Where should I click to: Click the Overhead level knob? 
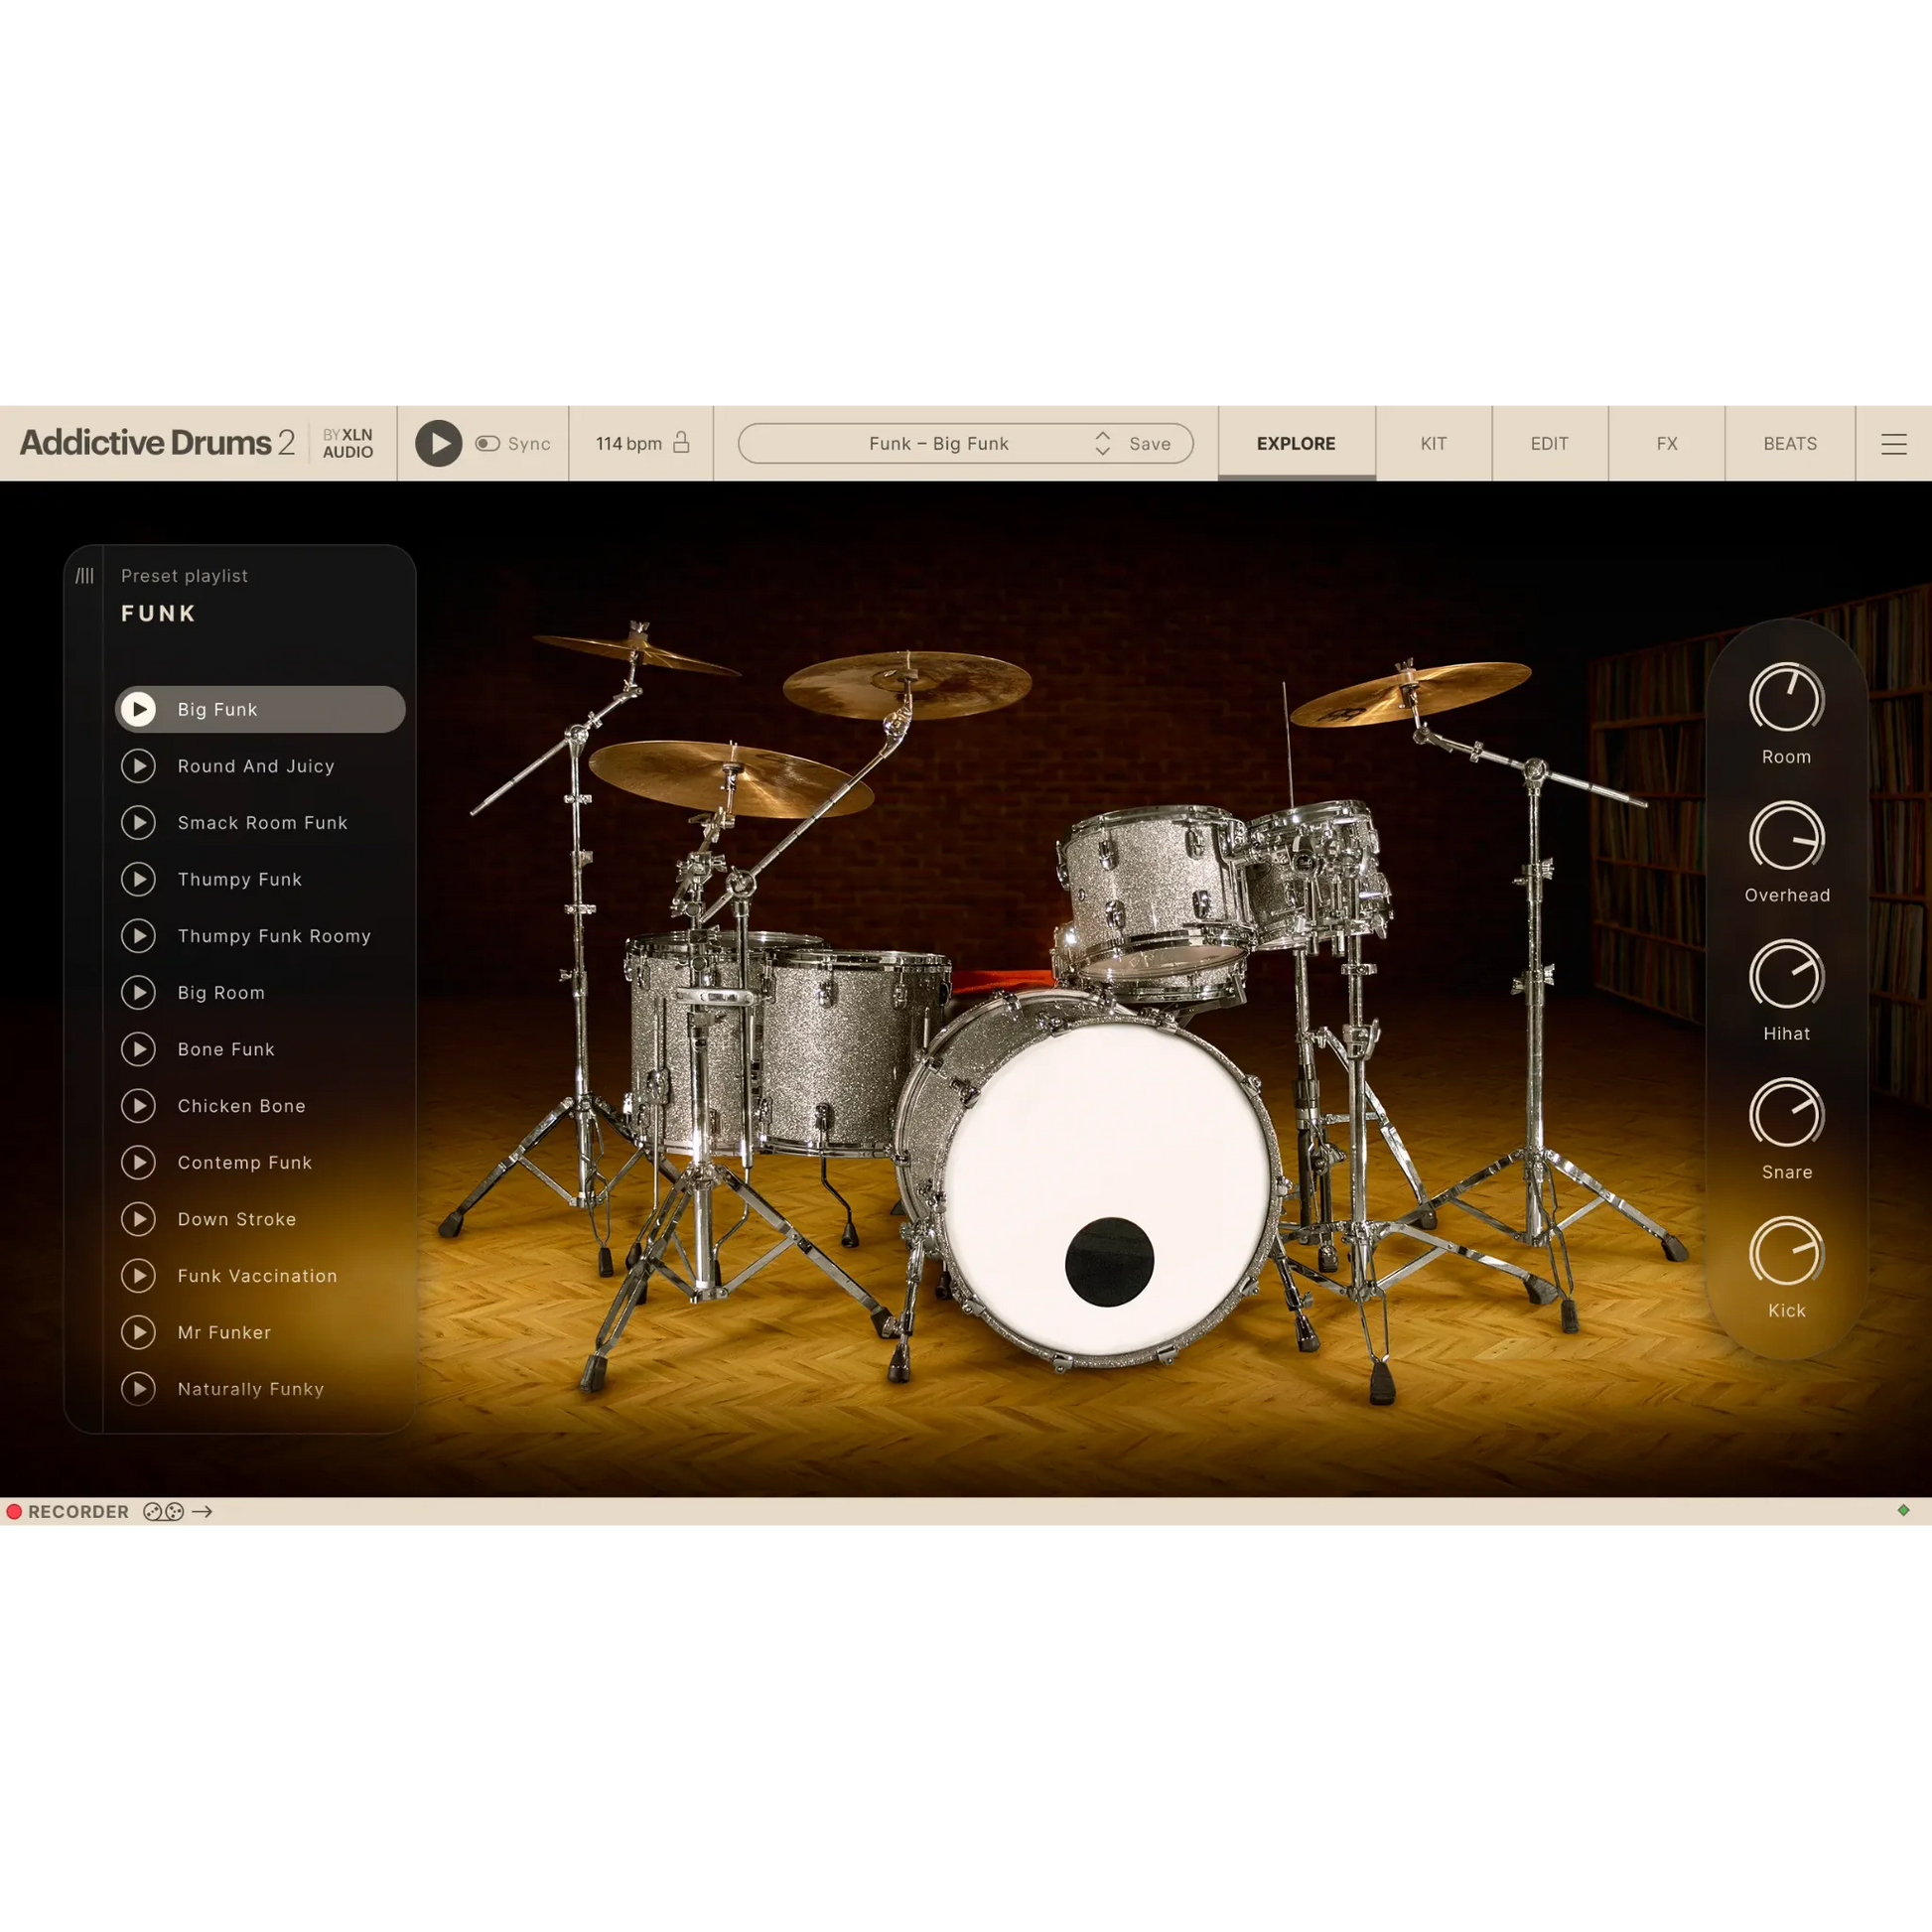coord(1786,837)
